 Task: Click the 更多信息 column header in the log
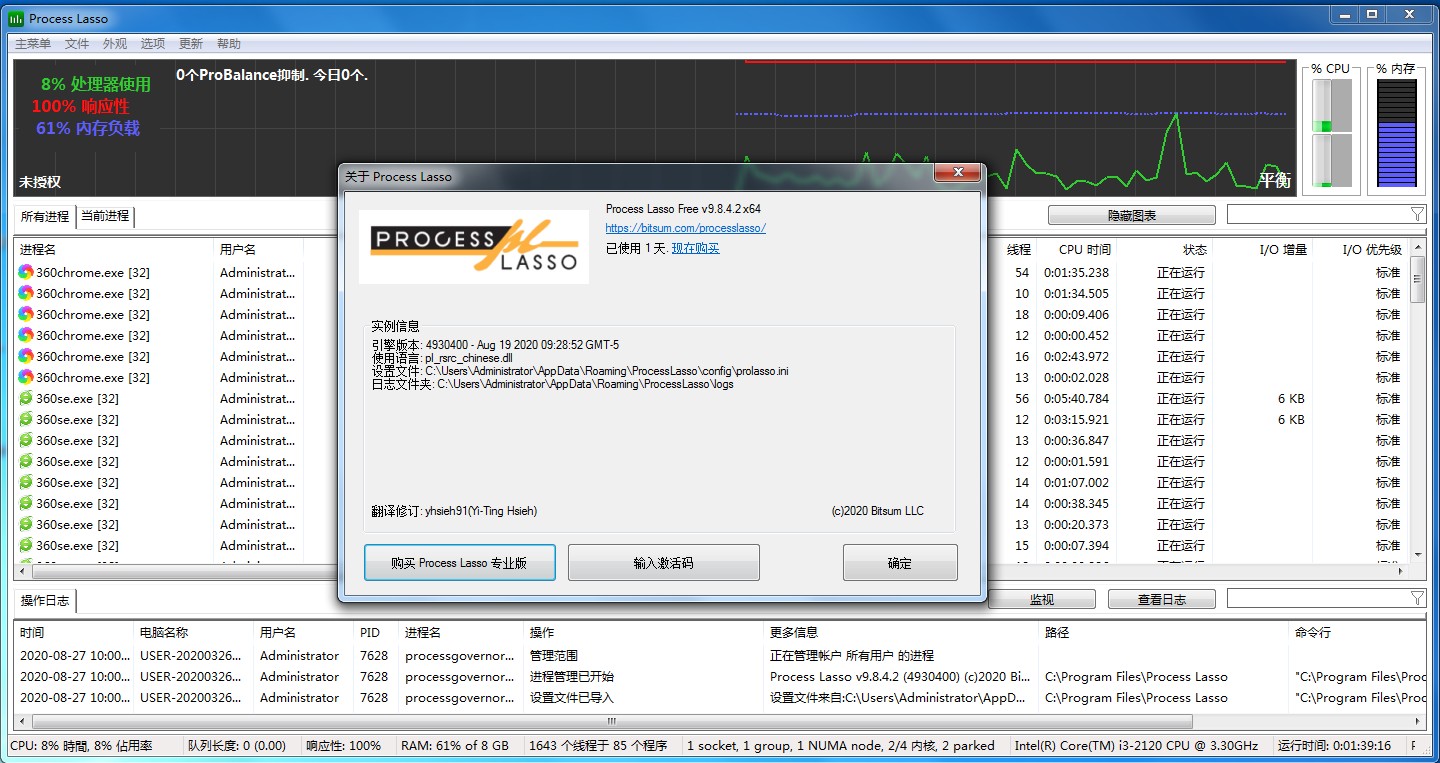901,632
